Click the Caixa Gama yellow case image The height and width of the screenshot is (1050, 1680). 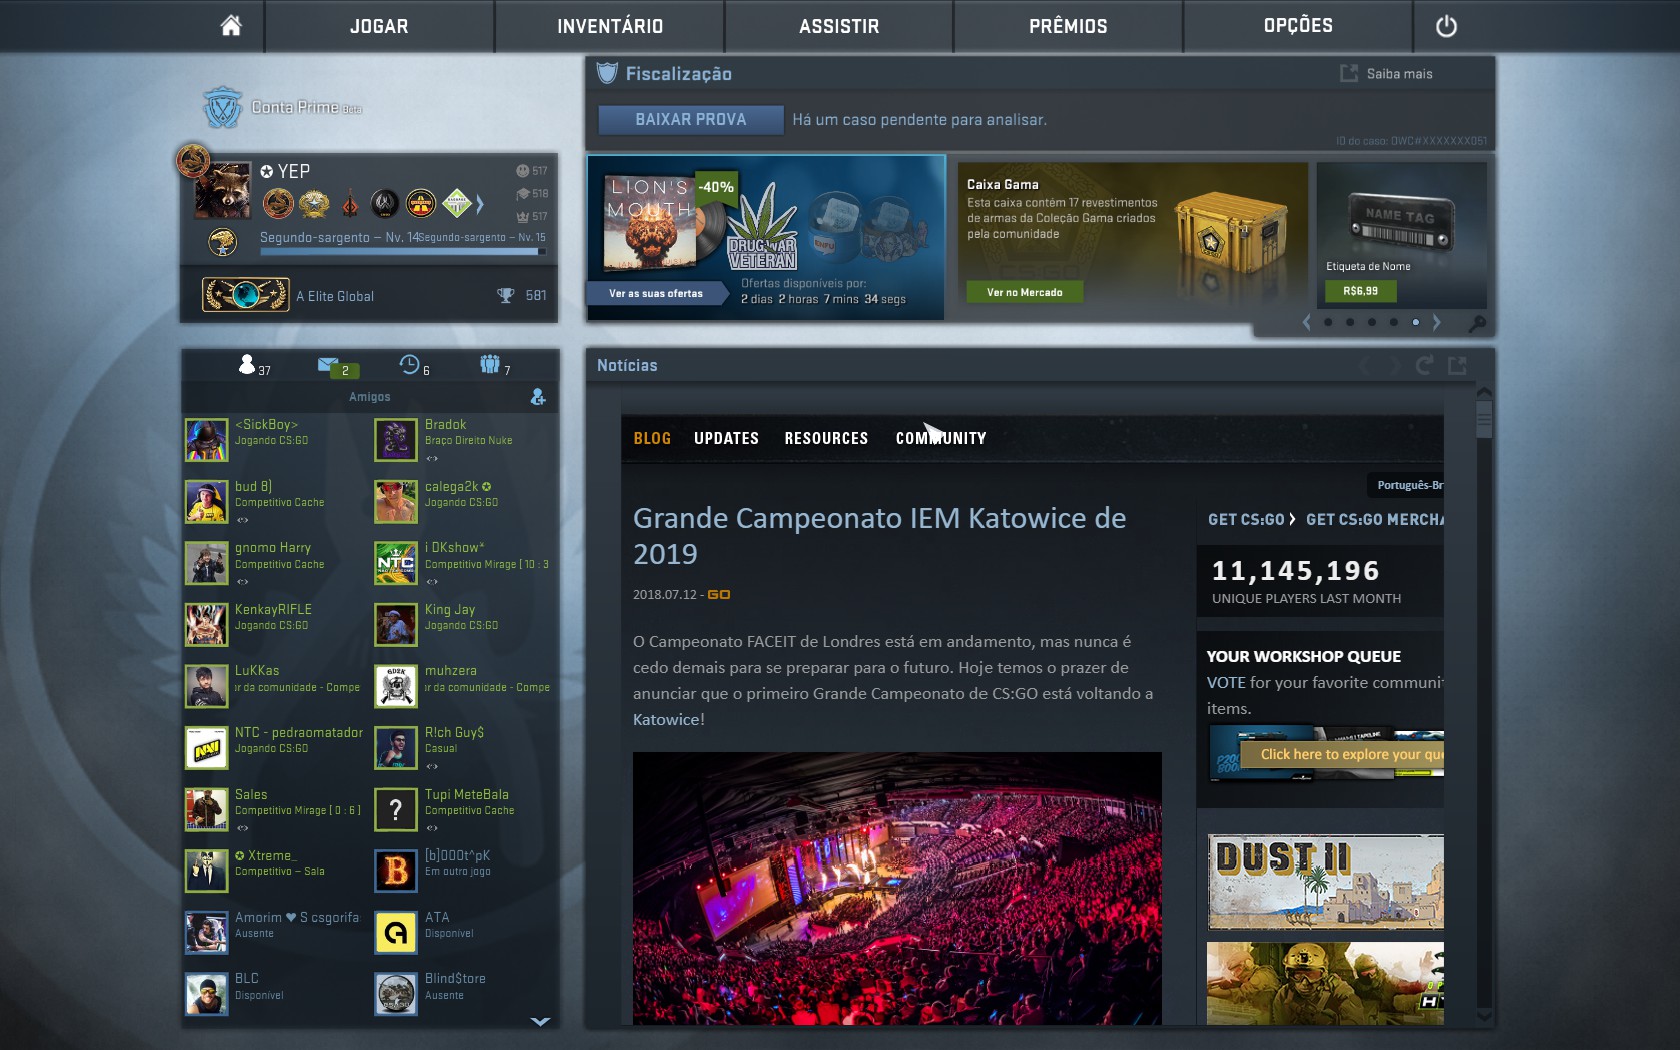pyautogui.click(x=1230, y=236)
